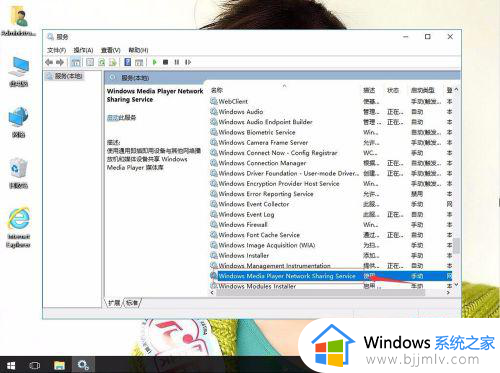Screen dimensions: 500x373
Task: Select Windows Font Cache Service row
Action: click(x=330, y=235)
